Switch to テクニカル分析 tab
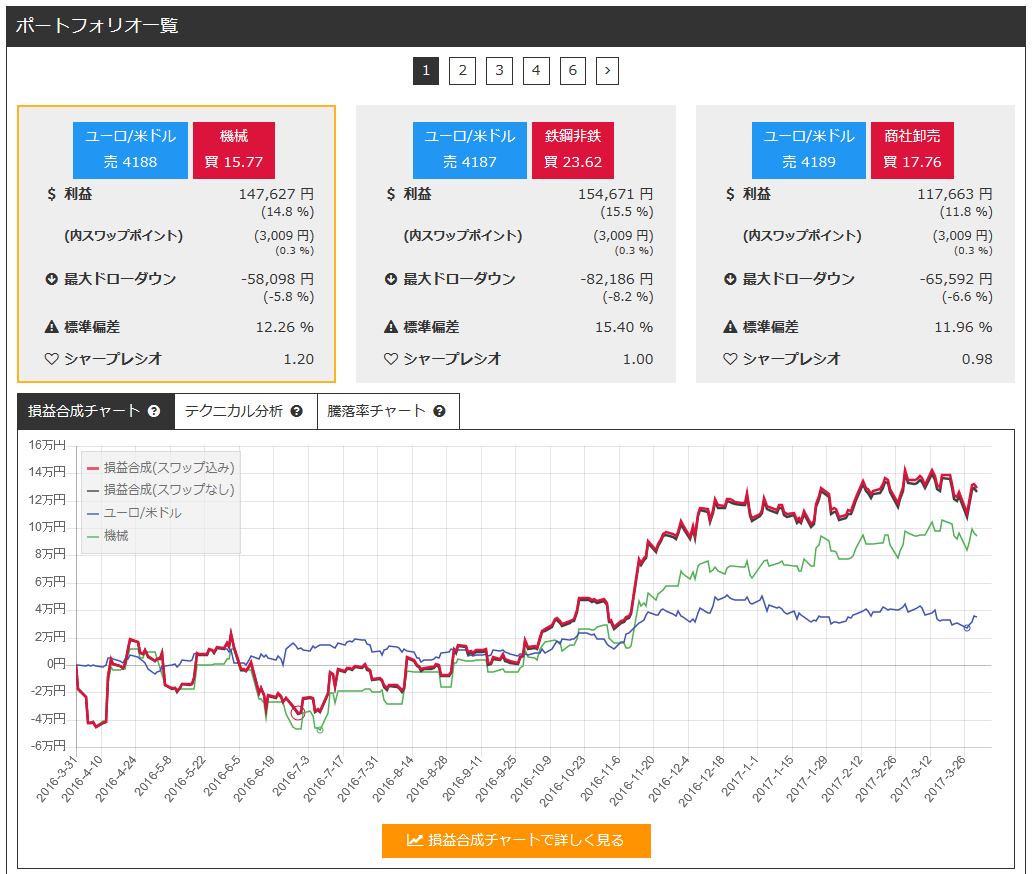The height and width of the screenshot is (874, 1032). (234, 411)
